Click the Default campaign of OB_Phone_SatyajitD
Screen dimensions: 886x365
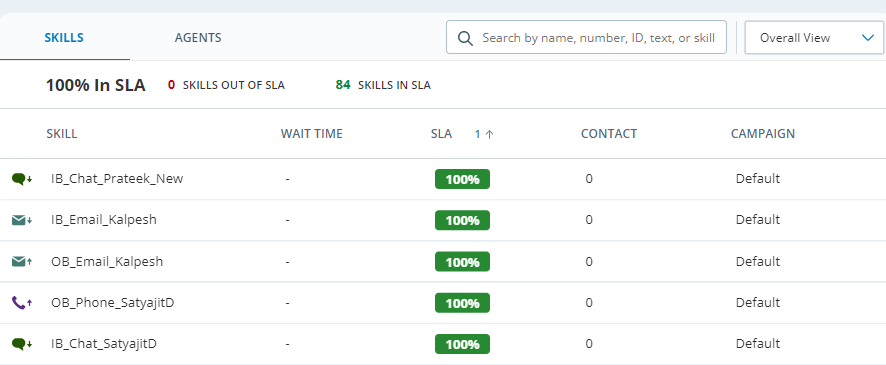click(758, 302)
